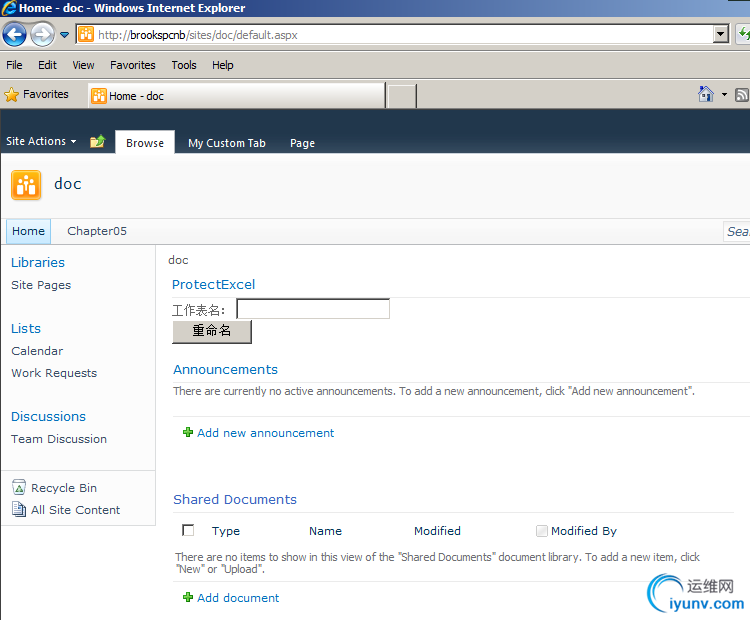Image resolution: width=750 pixels, height=620 pixels.
Task: Open Discussions heading in quick launch
Action: coord(48,417)
